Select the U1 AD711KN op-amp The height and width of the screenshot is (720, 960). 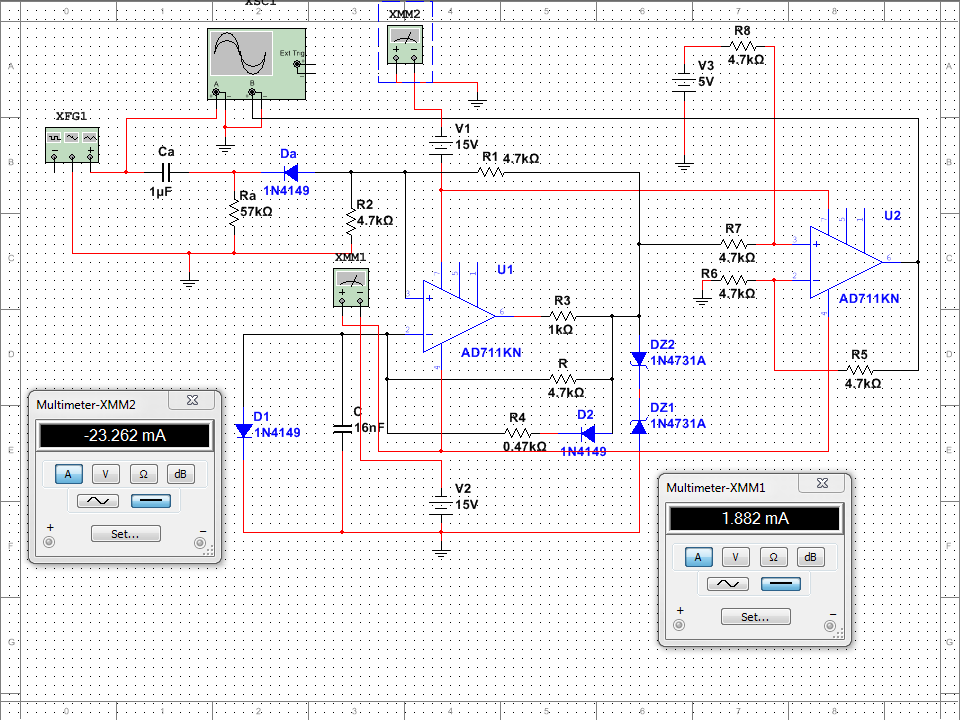click(x=458, y=315)
